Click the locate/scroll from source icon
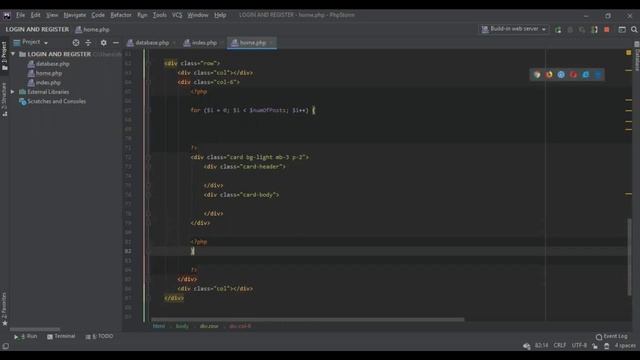 click(76, 42)
